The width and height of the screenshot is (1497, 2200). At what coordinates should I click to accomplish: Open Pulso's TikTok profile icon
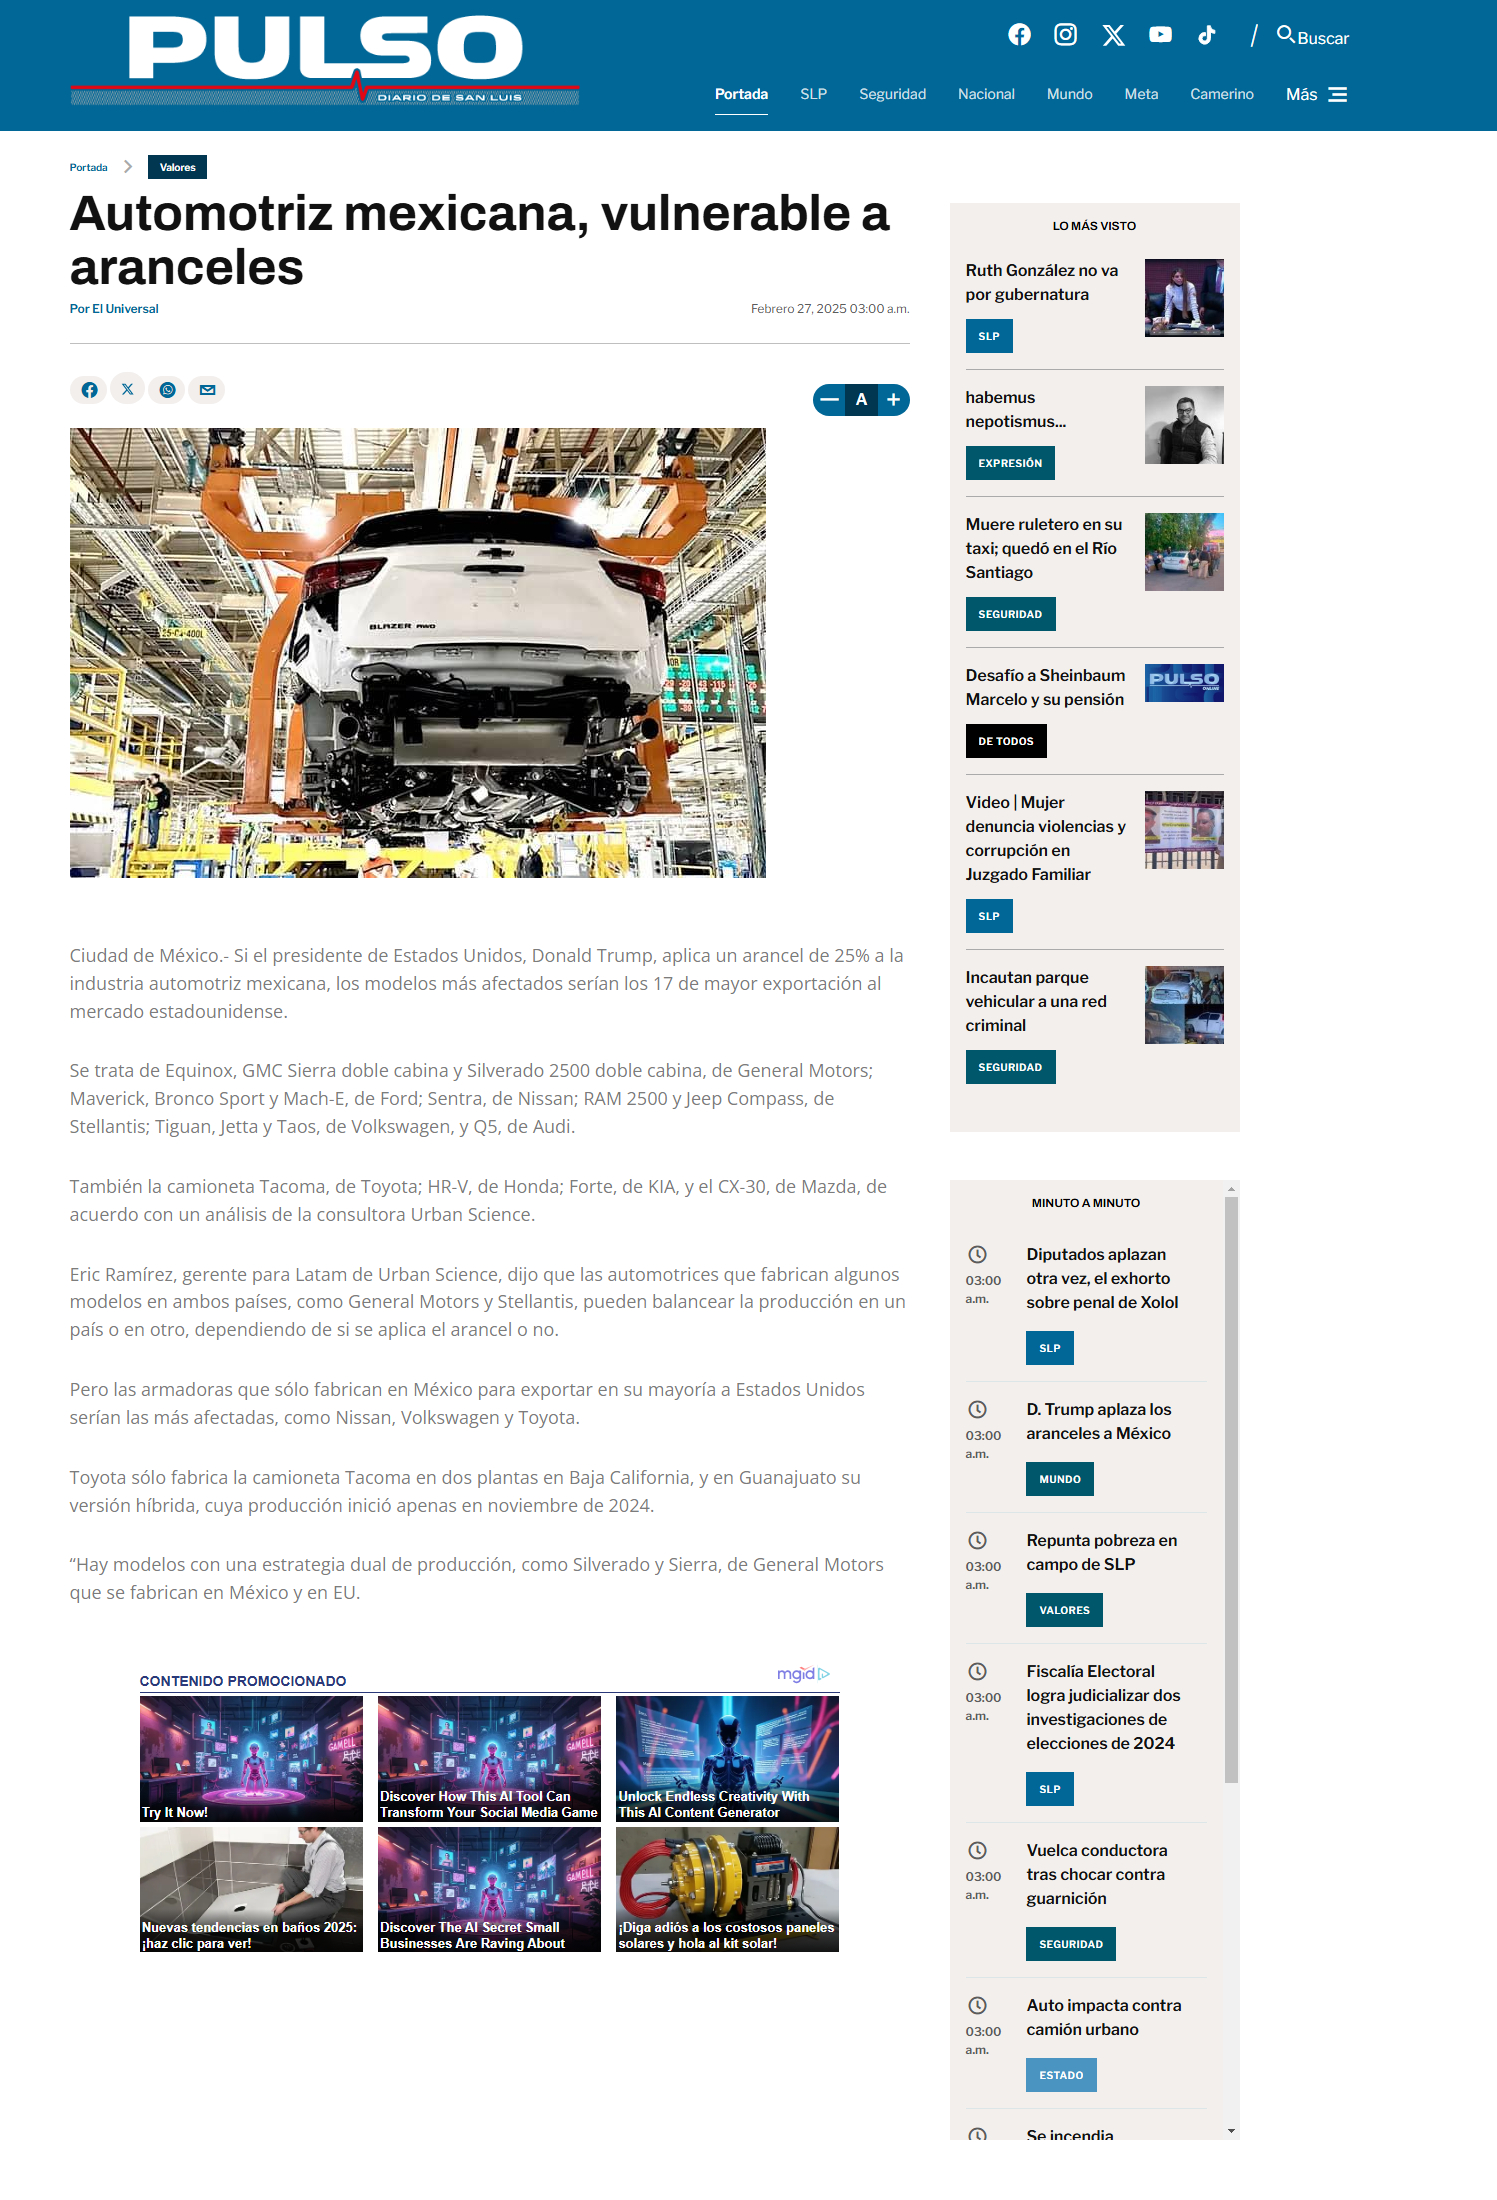pyautogui.click(x=1207, y=35)
